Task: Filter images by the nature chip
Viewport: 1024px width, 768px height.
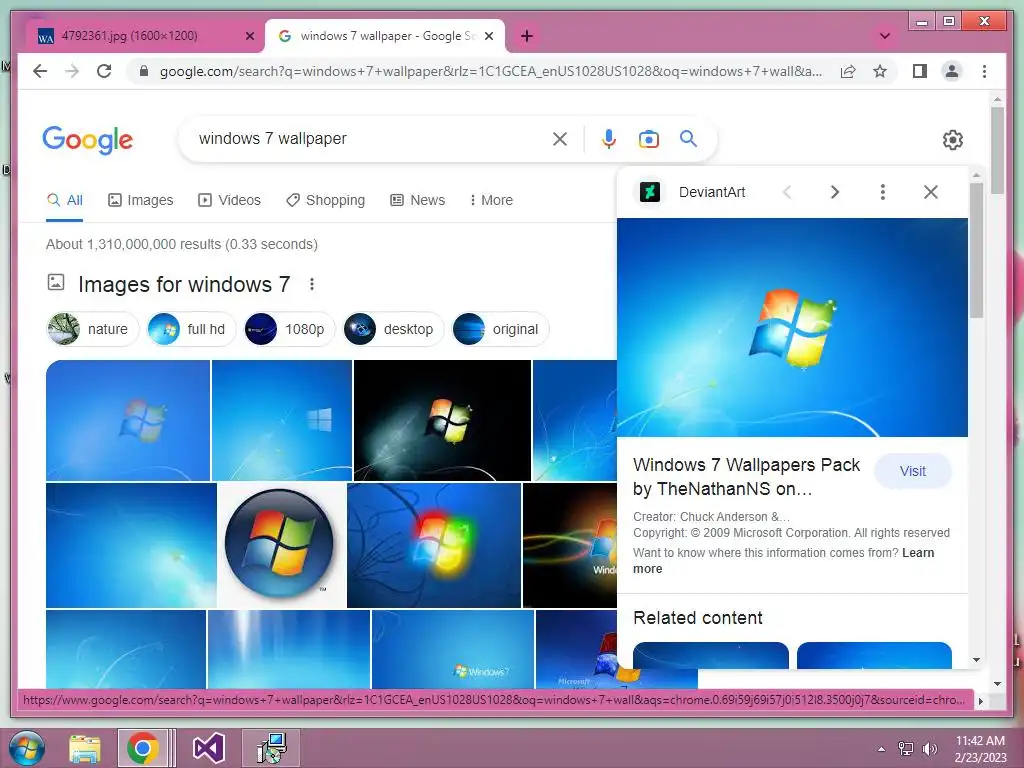Action: [93, 329]
